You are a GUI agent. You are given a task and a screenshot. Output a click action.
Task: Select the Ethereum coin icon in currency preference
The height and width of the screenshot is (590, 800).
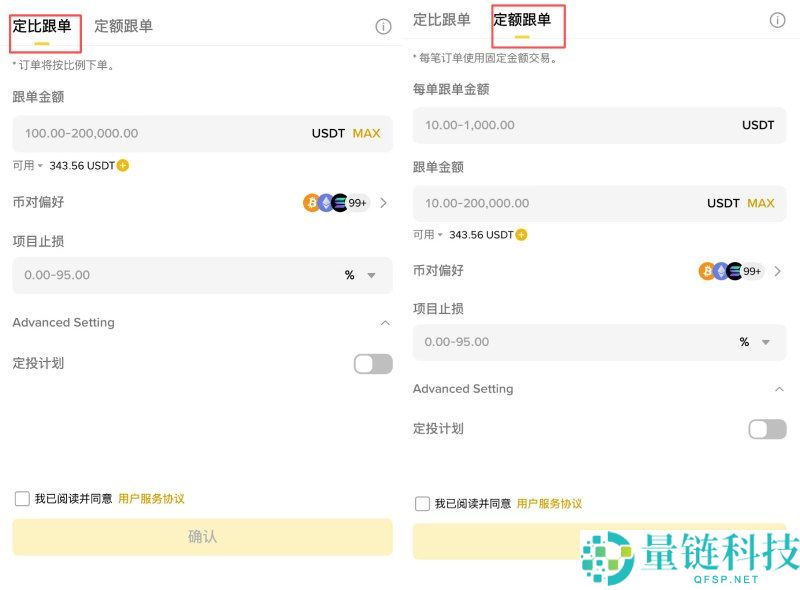pyautogui.click(x=325, y=202)
